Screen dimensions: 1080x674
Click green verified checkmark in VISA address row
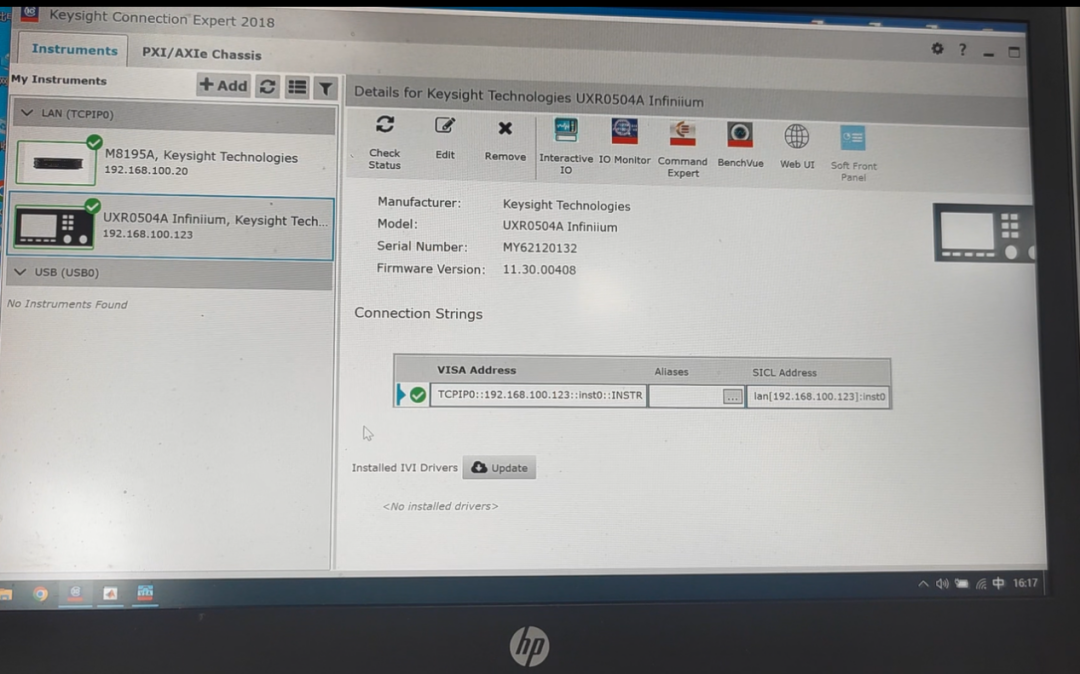[x=417, y=394]
